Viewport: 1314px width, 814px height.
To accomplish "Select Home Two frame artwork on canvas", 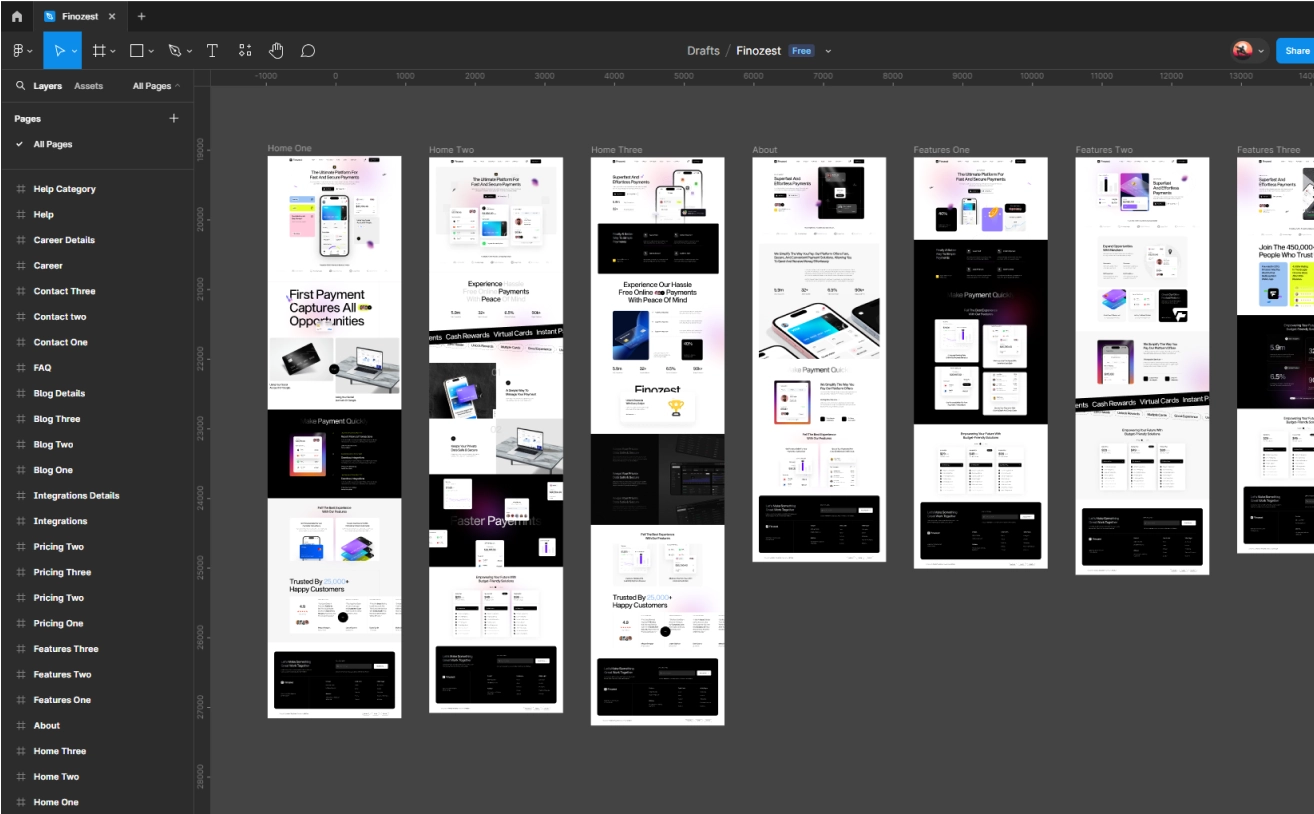I will tap(496, 435).
